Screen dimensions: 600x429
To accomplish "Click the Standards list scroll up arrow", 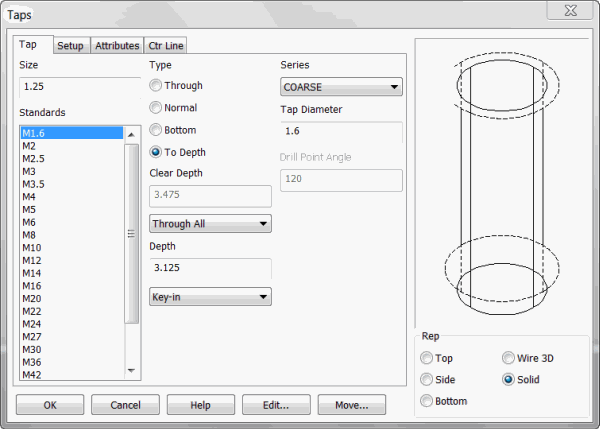I will (x=132, y=135).
